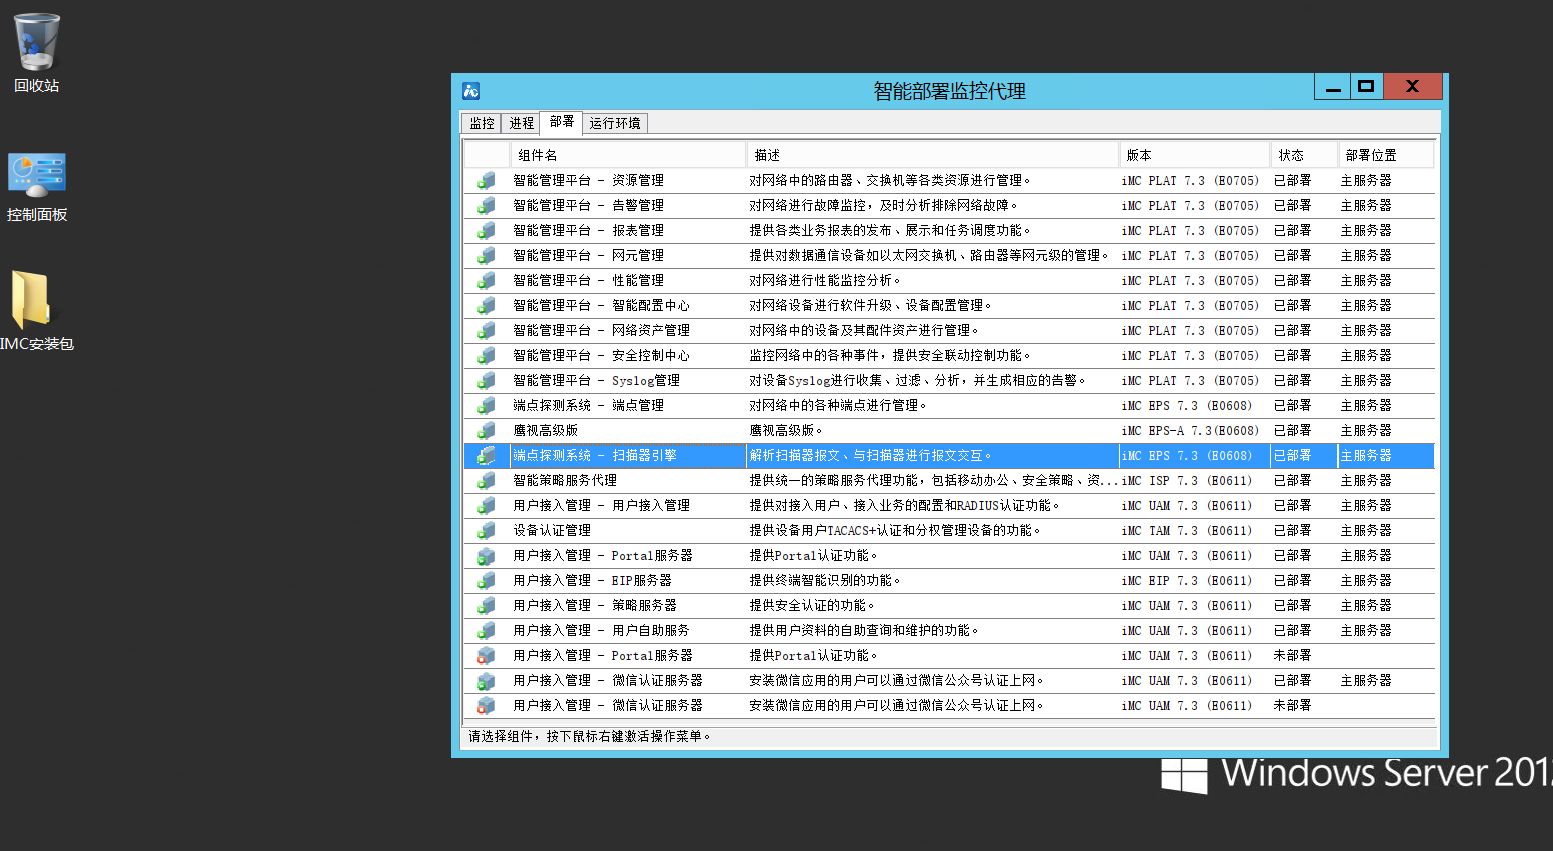Click the 智能部署监控代理 window title bar
The width and height of the screenshot is (1553, 851).
point(950,91)
